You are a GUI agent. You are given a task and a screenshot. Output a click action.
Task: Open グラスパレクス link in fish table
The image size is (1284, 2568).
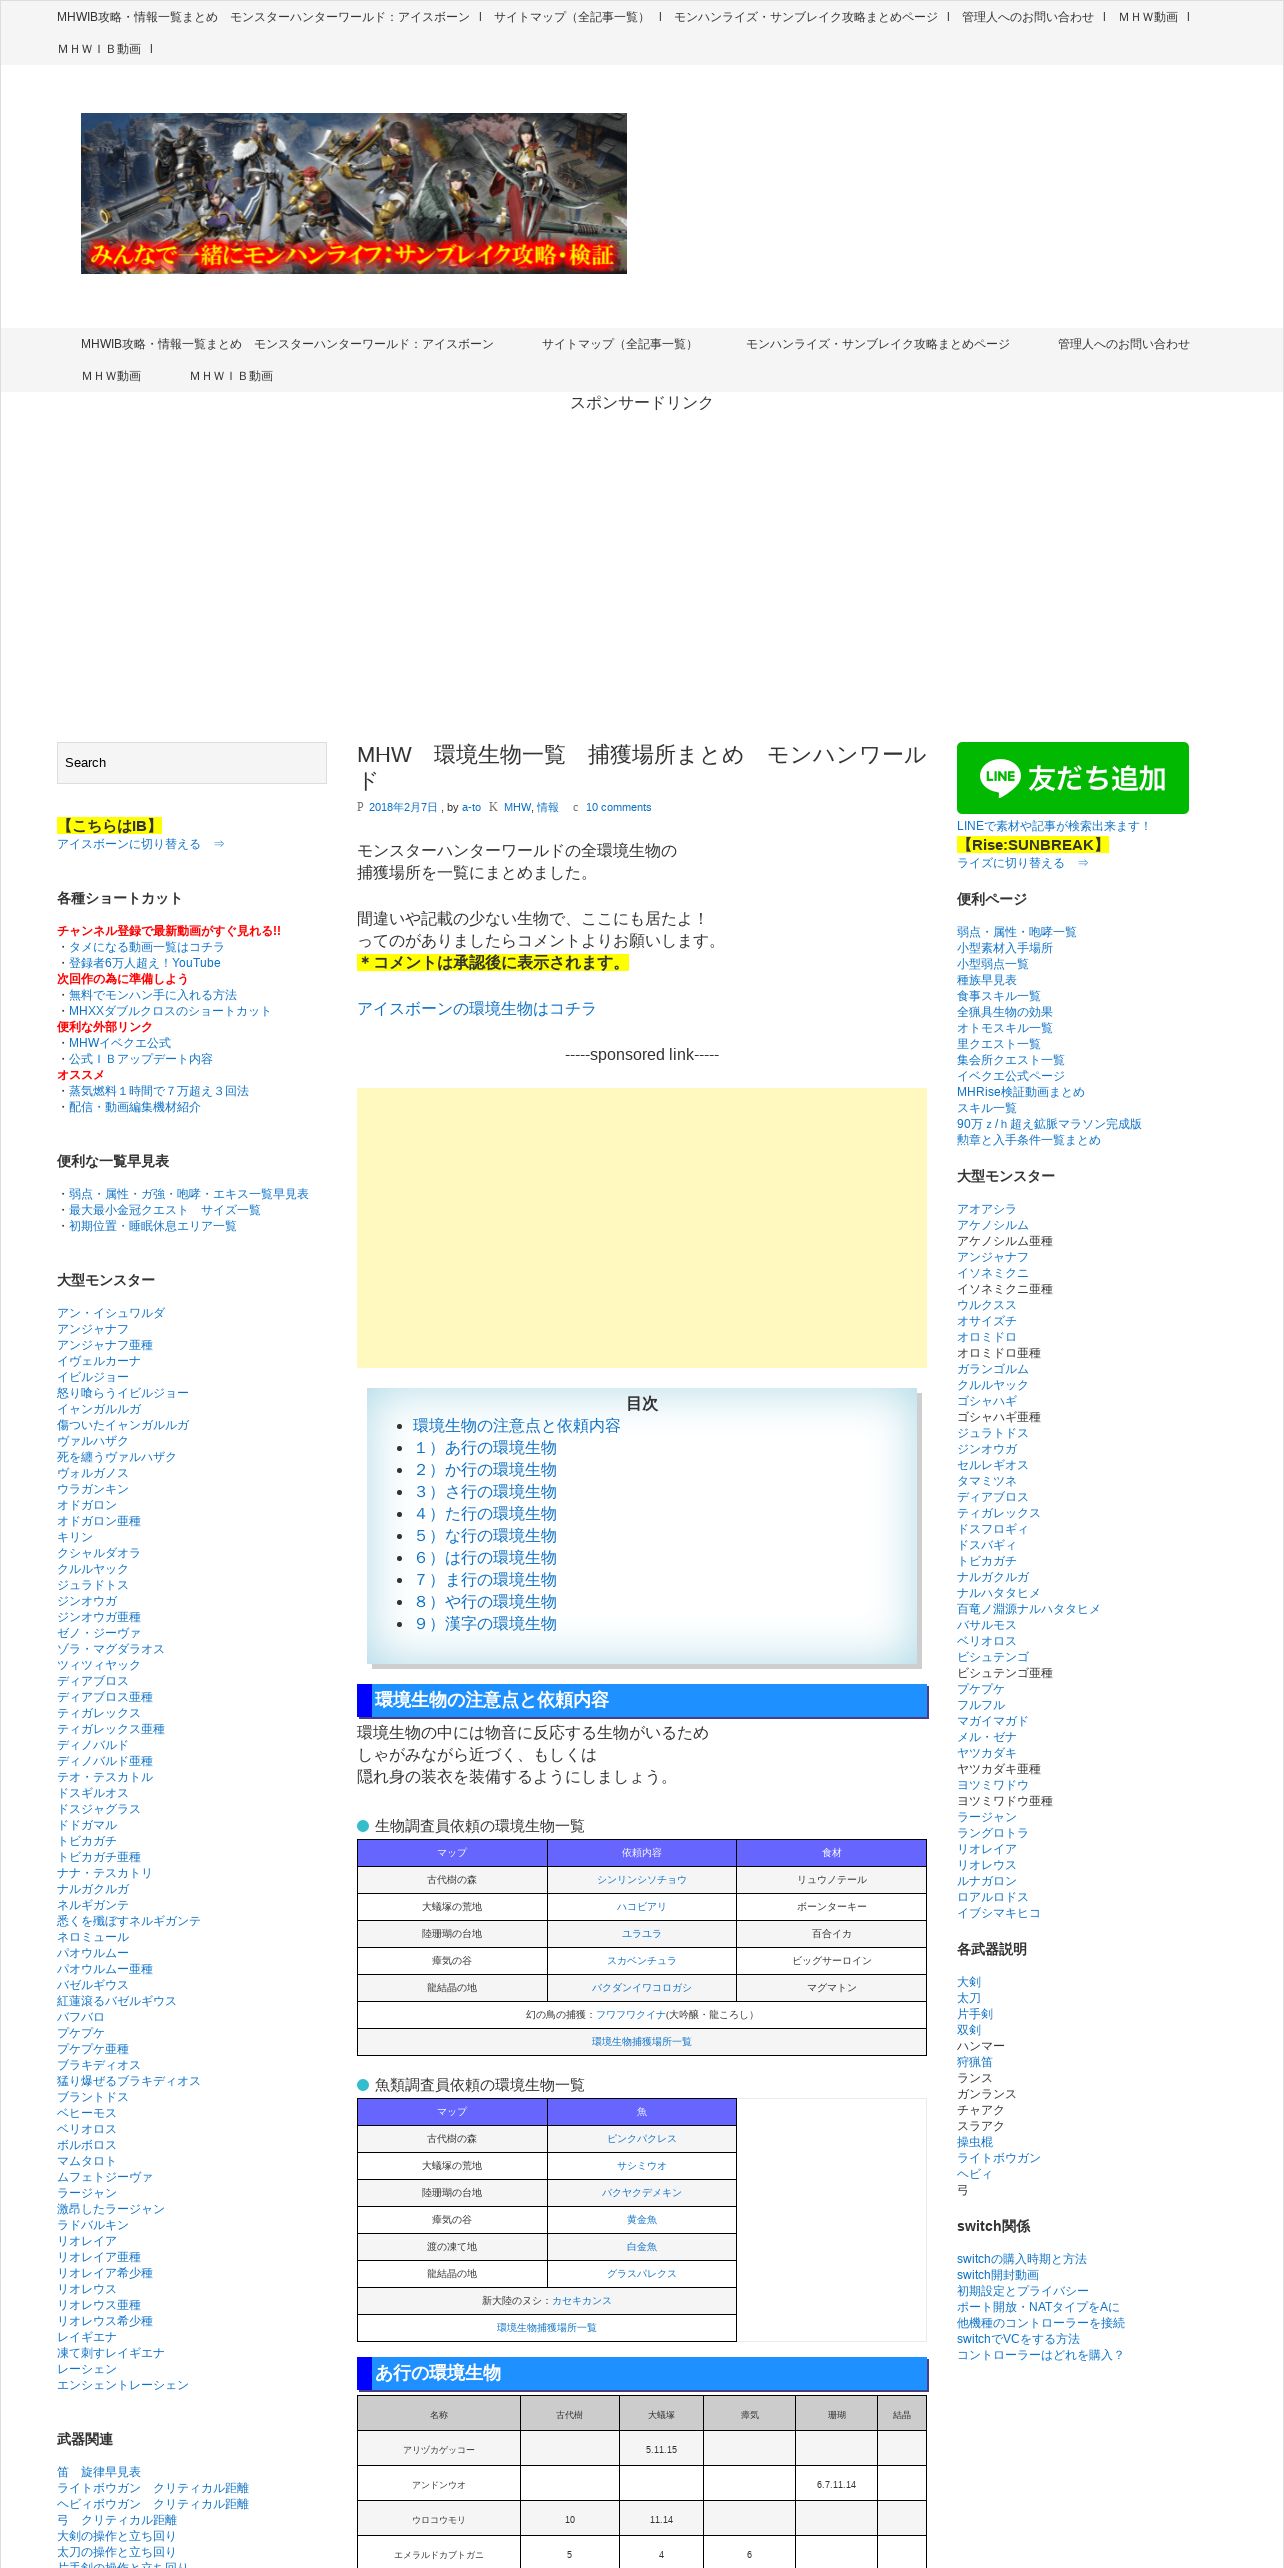tap(642, 2274)
